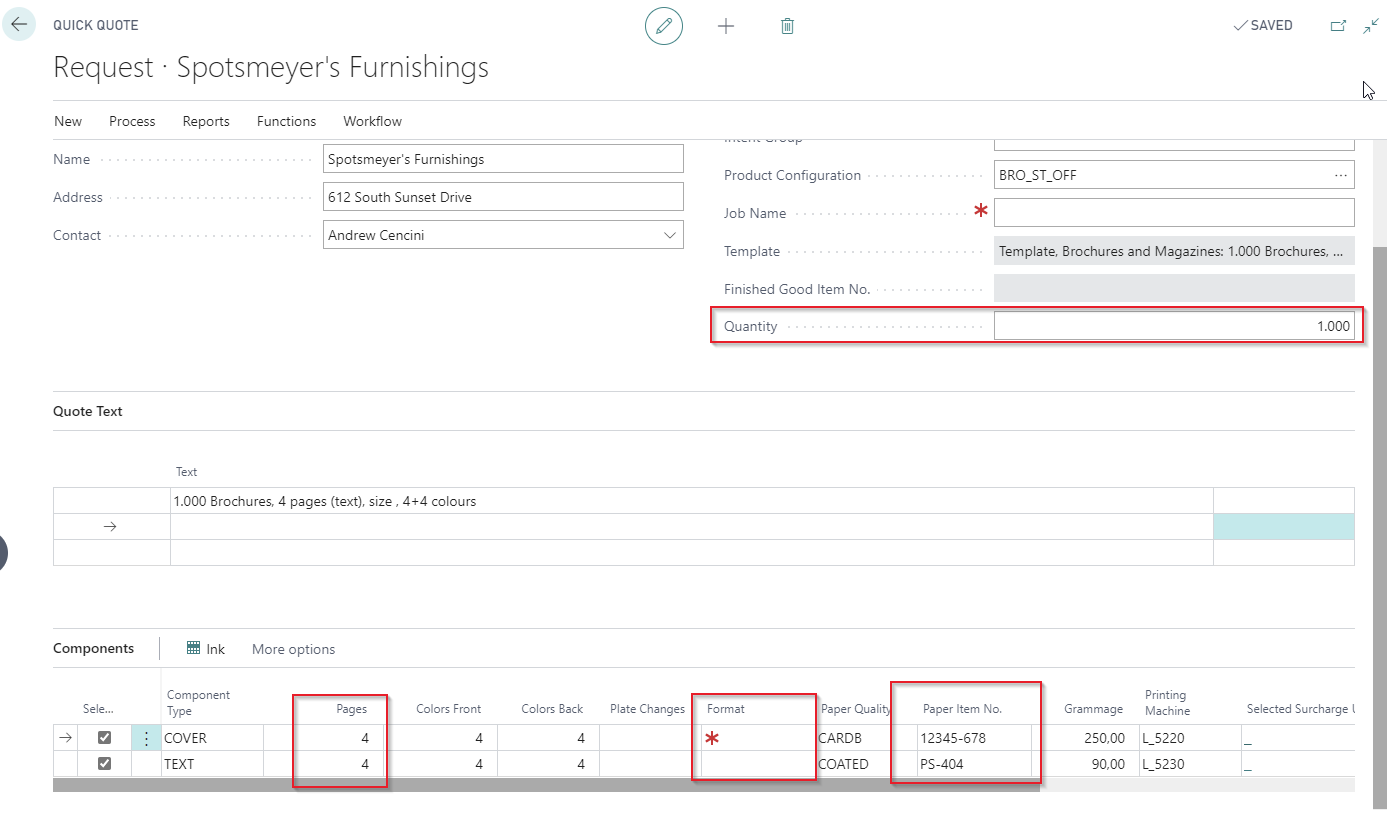Click More options in Components
The height and width of the screenshot is (822, 1392).
tap(293, 649)
